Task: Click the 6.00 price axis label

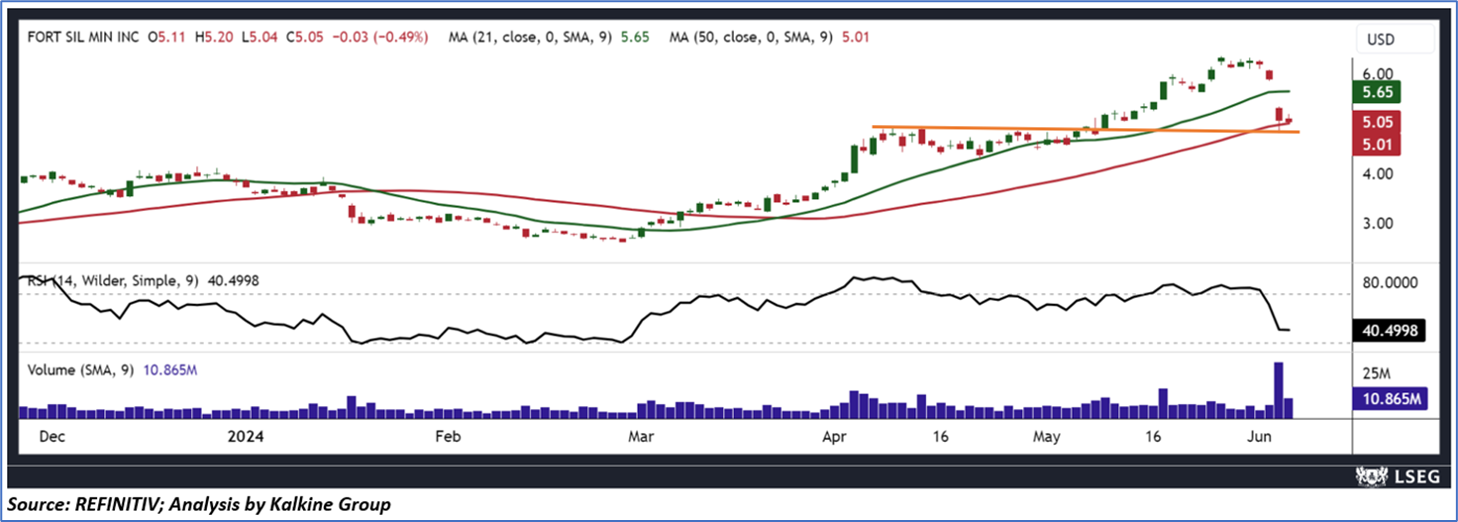Action: point(1379,73)
